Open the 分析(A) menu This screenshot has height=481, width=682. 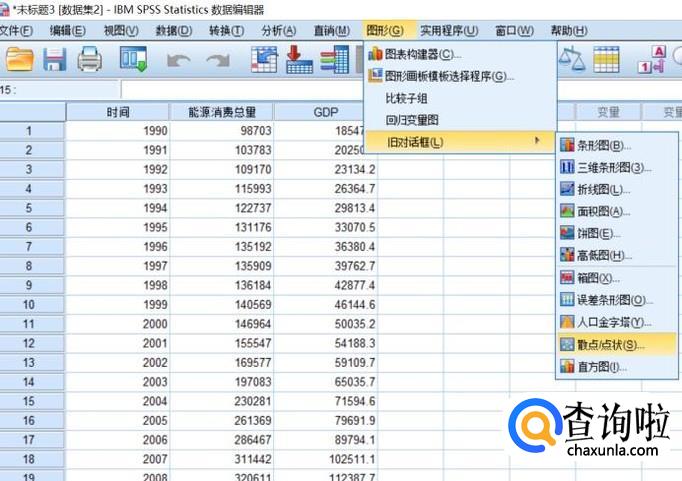[x=279, y=31]
